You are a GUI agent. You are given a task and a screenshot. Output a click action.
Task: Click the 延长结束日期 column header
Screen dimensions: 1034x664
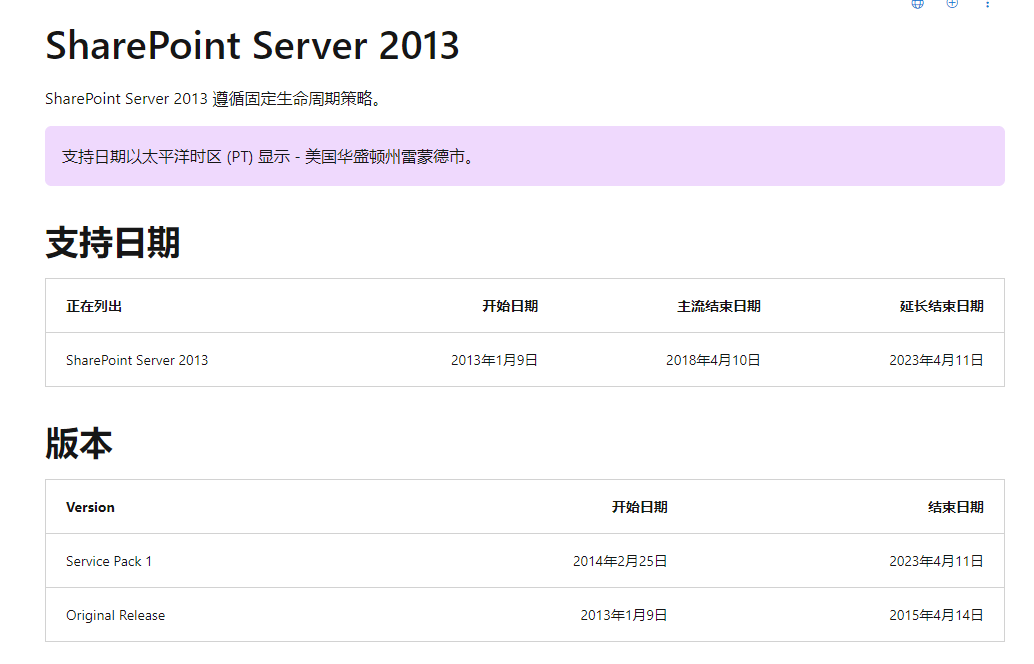pos(941,306)
